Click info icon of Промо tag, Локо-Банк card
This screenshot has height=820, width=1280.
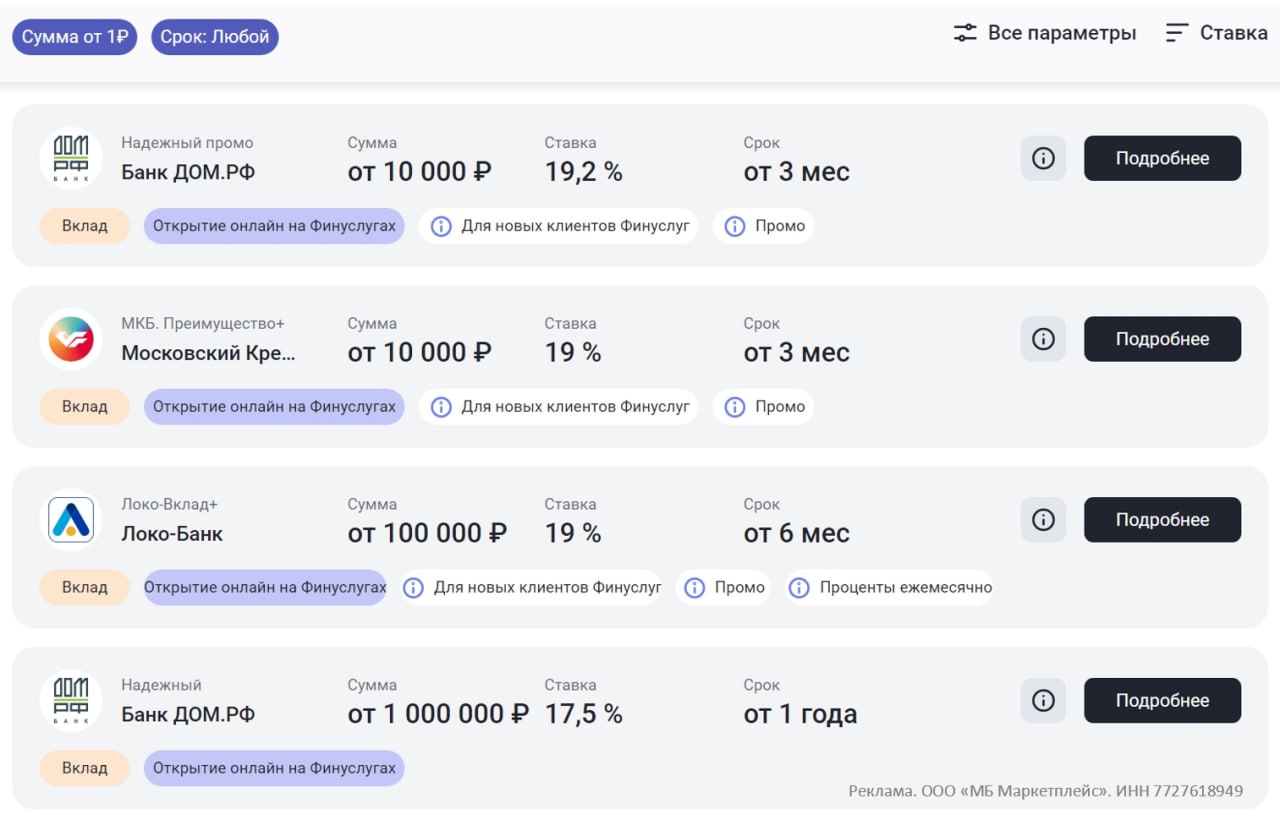(695, 588)
